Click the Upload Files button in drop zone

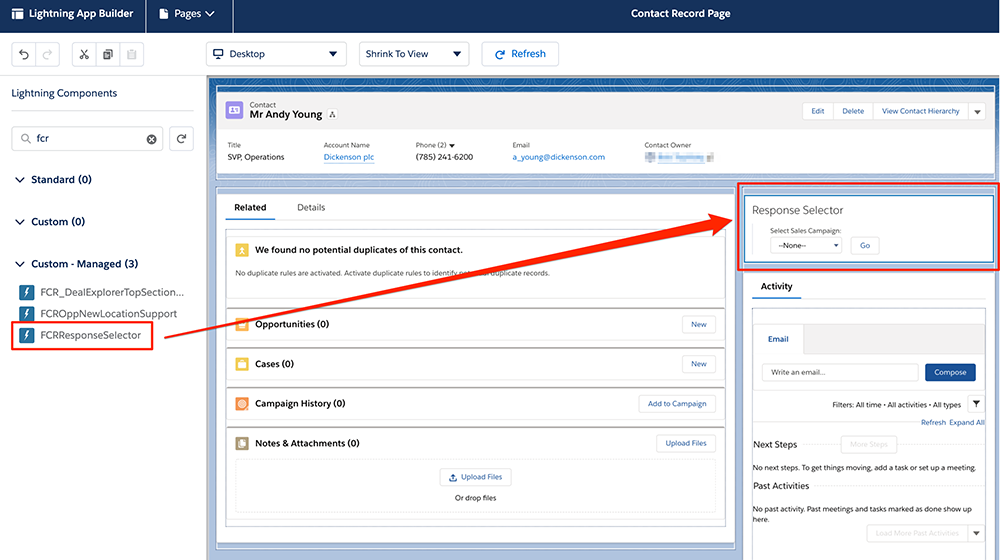[475, 477]
